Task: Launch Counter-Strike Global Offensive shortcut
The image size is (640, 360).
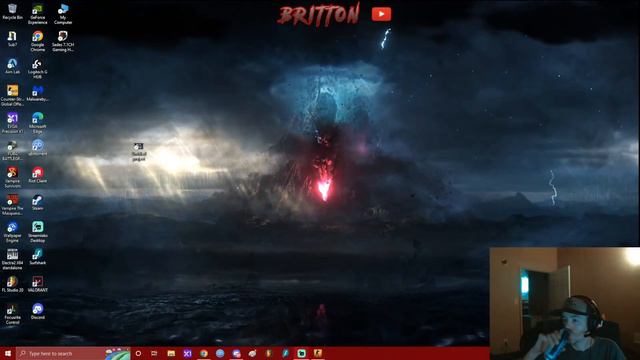Action: click(12, 96)
